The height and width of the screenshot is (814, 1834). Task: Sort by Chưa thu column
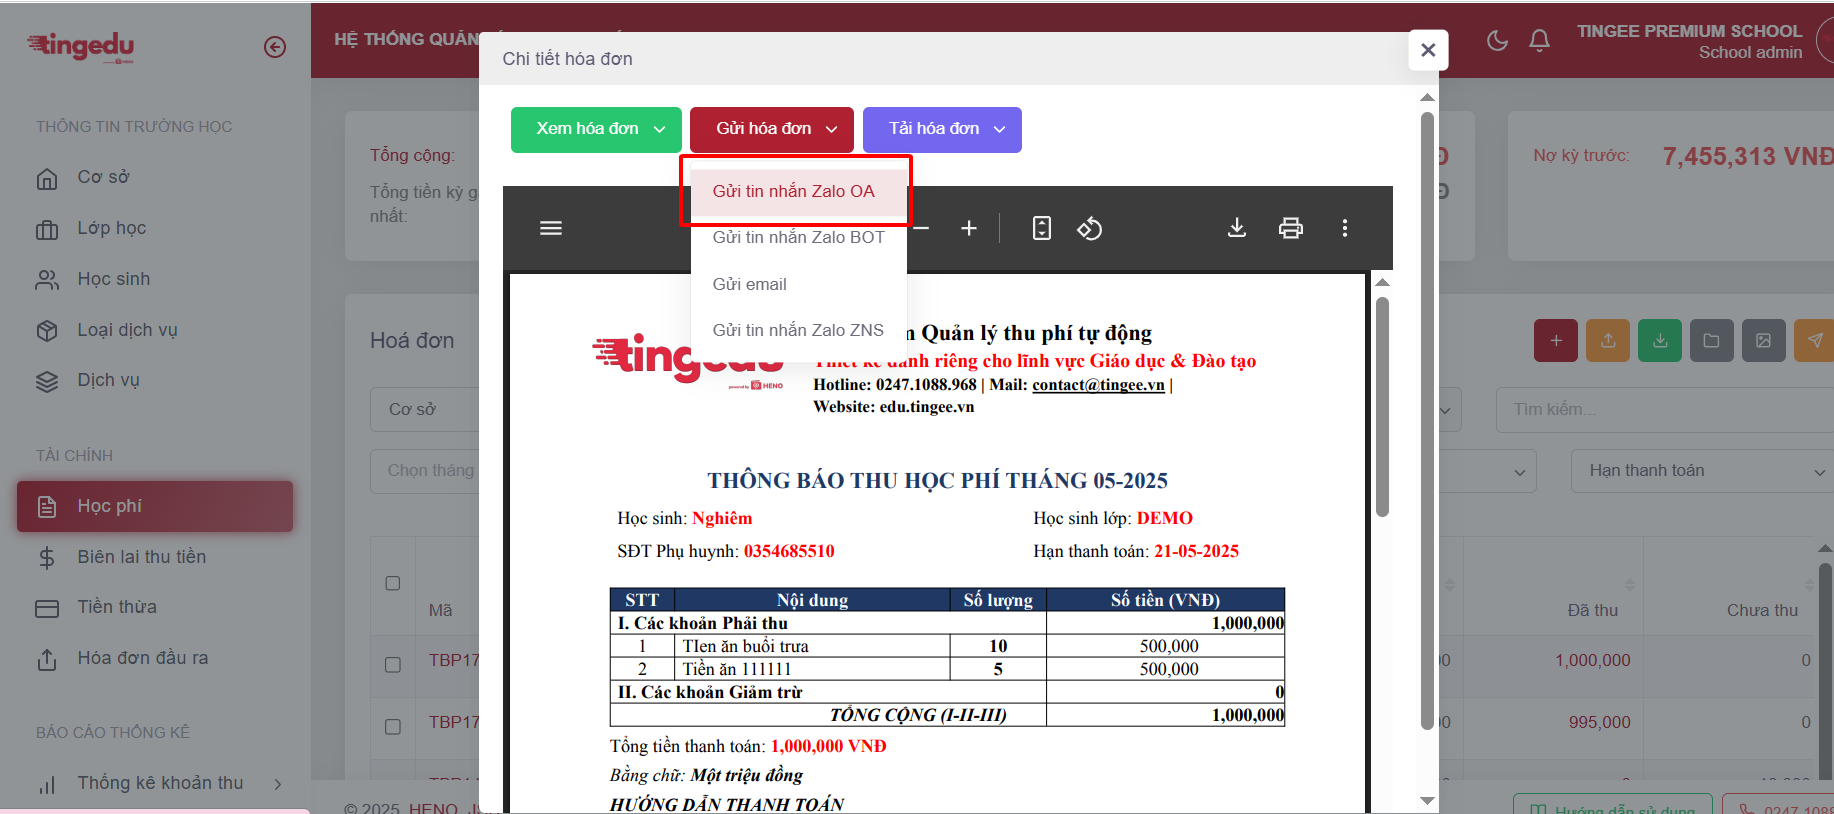(1762, 610)
